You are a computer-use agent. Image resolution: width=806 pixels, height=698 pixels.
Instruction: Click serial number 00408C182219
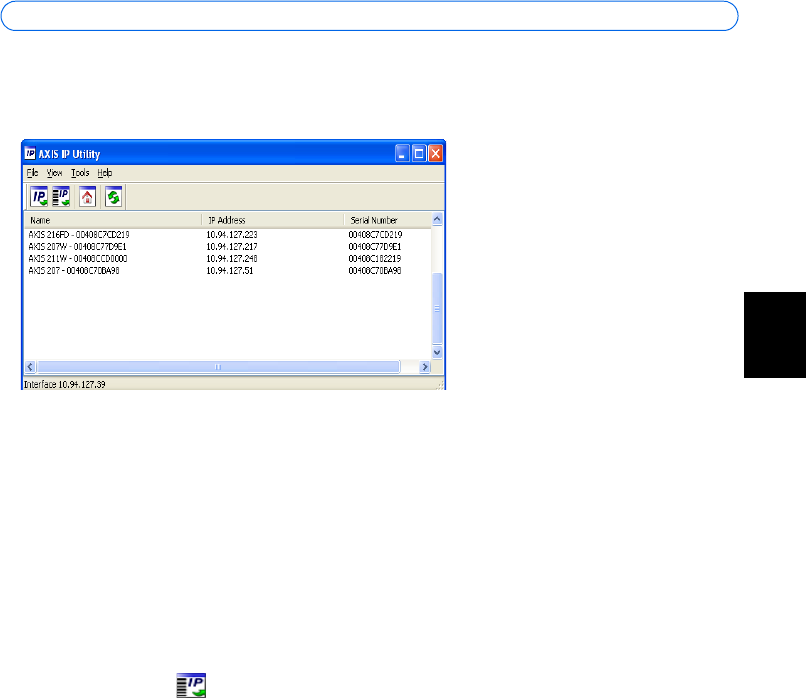(x=375, y=259)
